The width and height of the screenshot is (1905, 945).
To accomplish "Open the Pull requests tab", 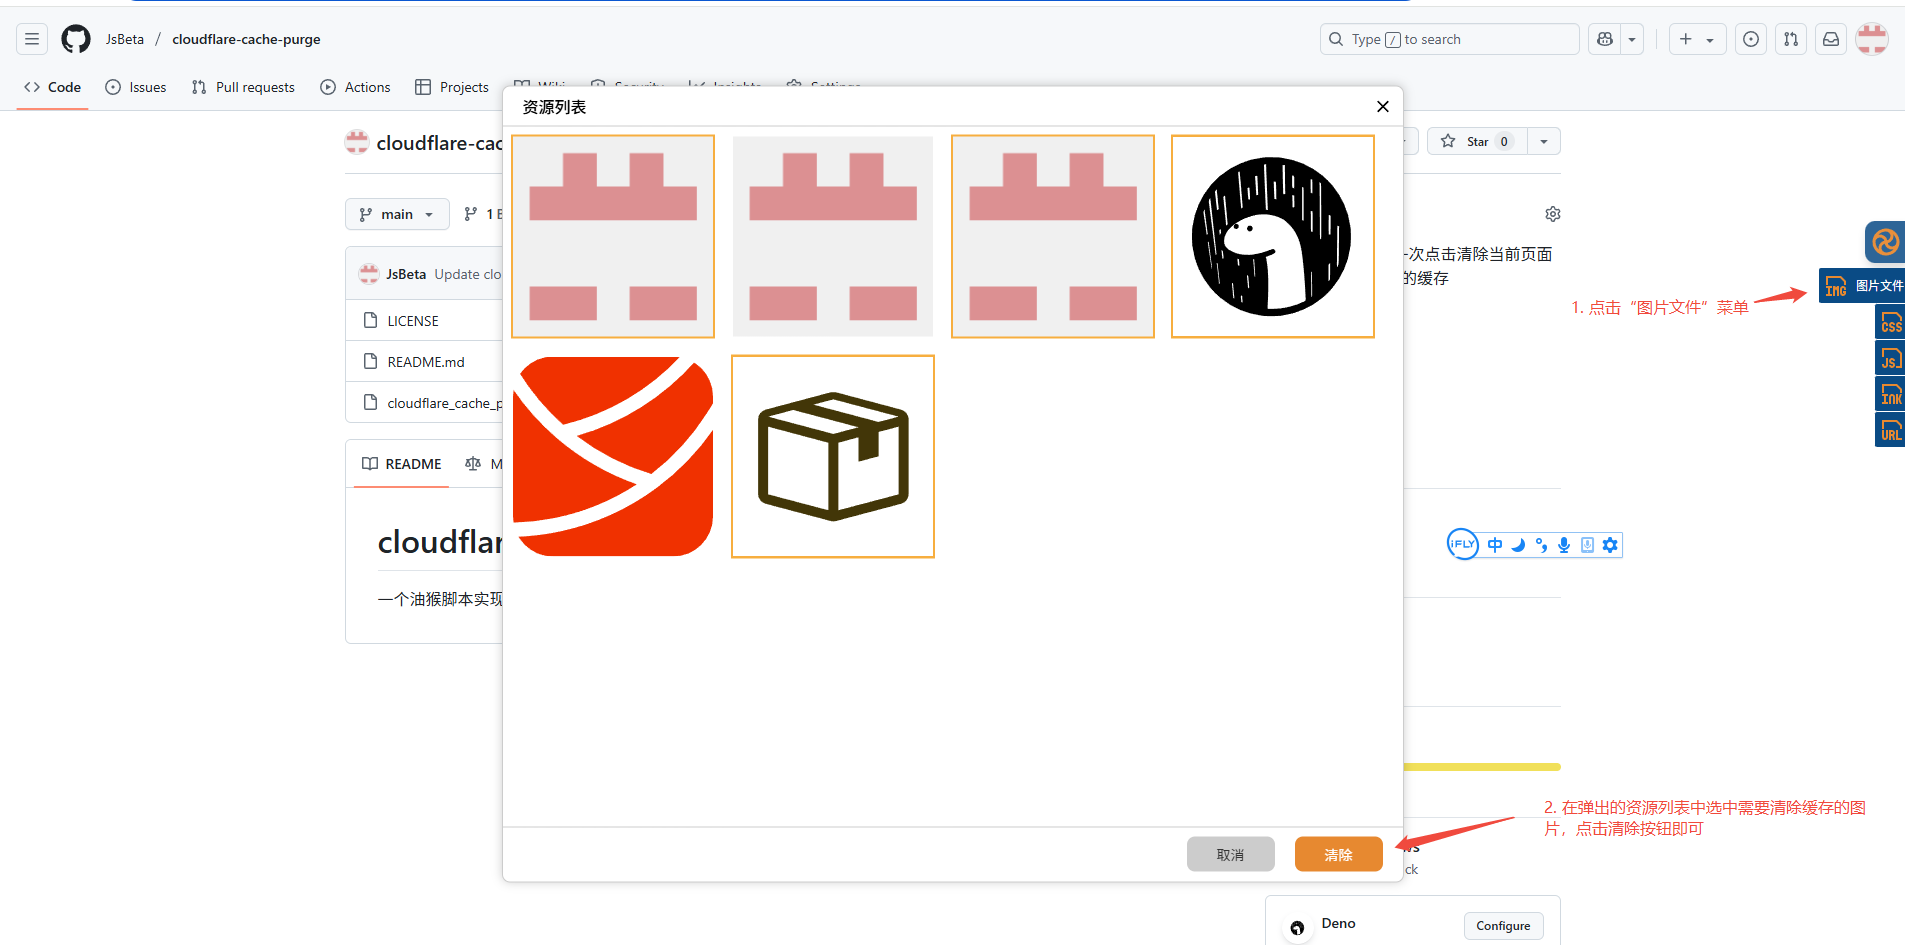I will [x=243, y=87].
